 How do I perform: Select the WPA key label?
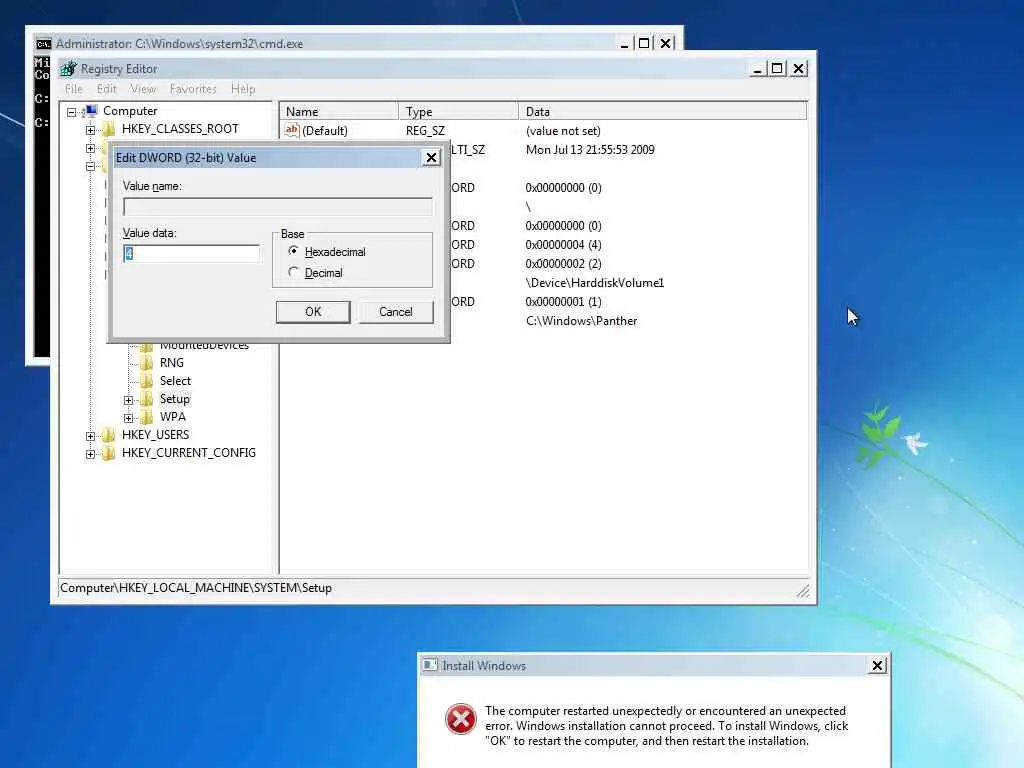coord(172,417)
